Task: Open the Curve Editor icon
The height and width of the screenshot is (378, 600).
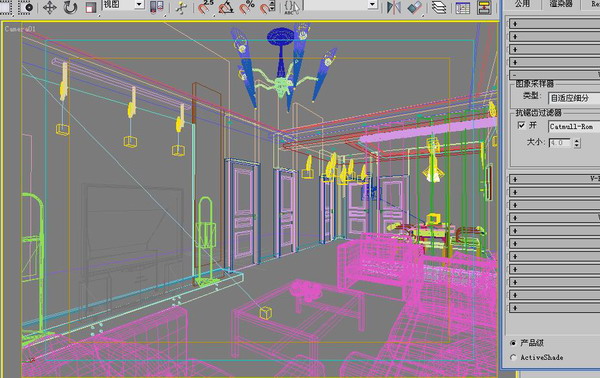Action: pos(463,7)
